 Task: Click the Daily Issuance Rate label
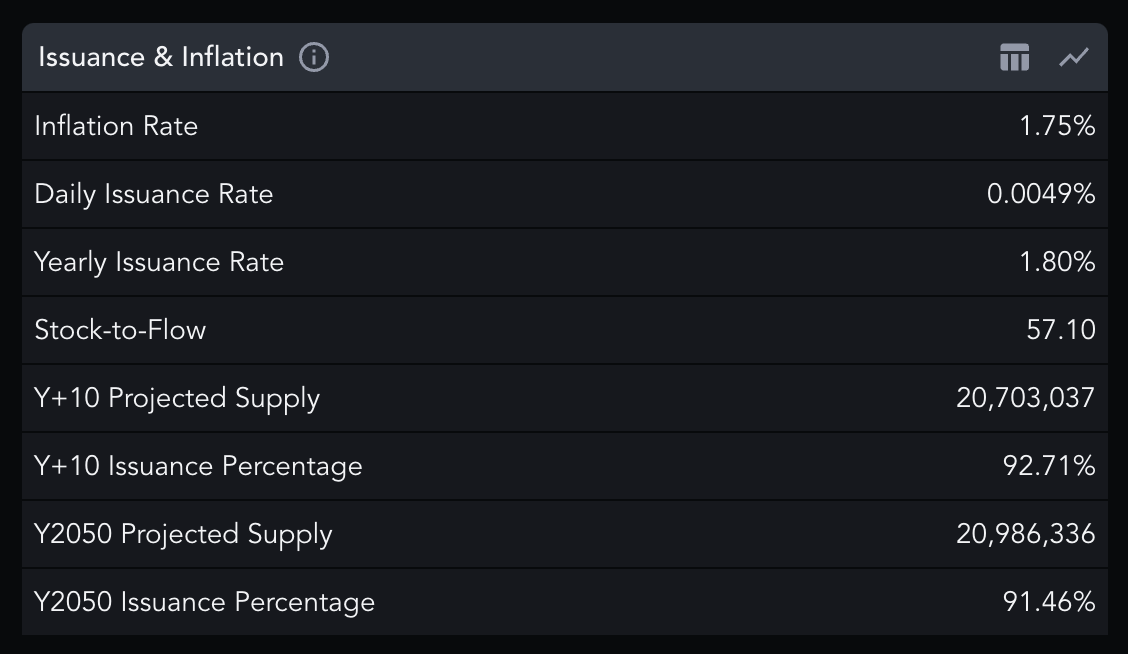click(x=154, y=194)
